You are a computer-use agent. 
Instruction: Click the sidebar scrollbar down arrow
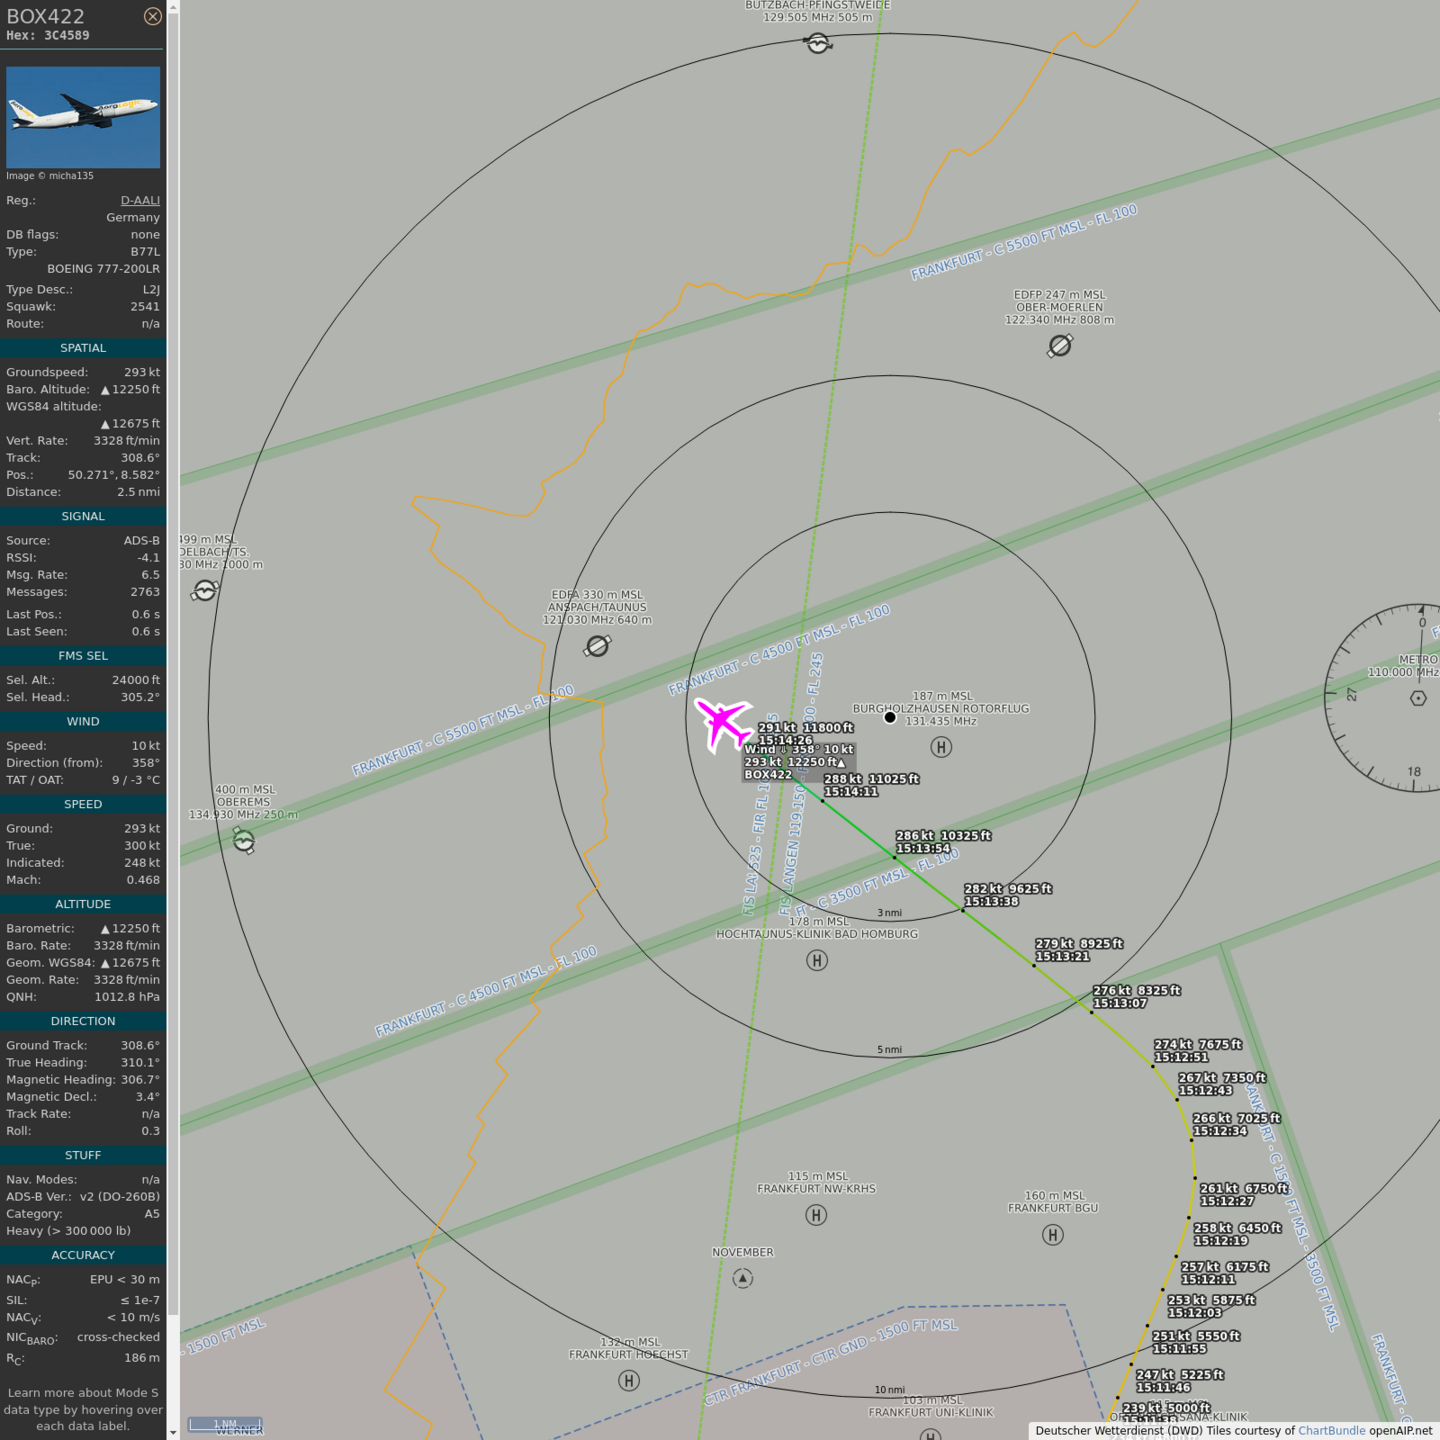[x=173, y=1432]
